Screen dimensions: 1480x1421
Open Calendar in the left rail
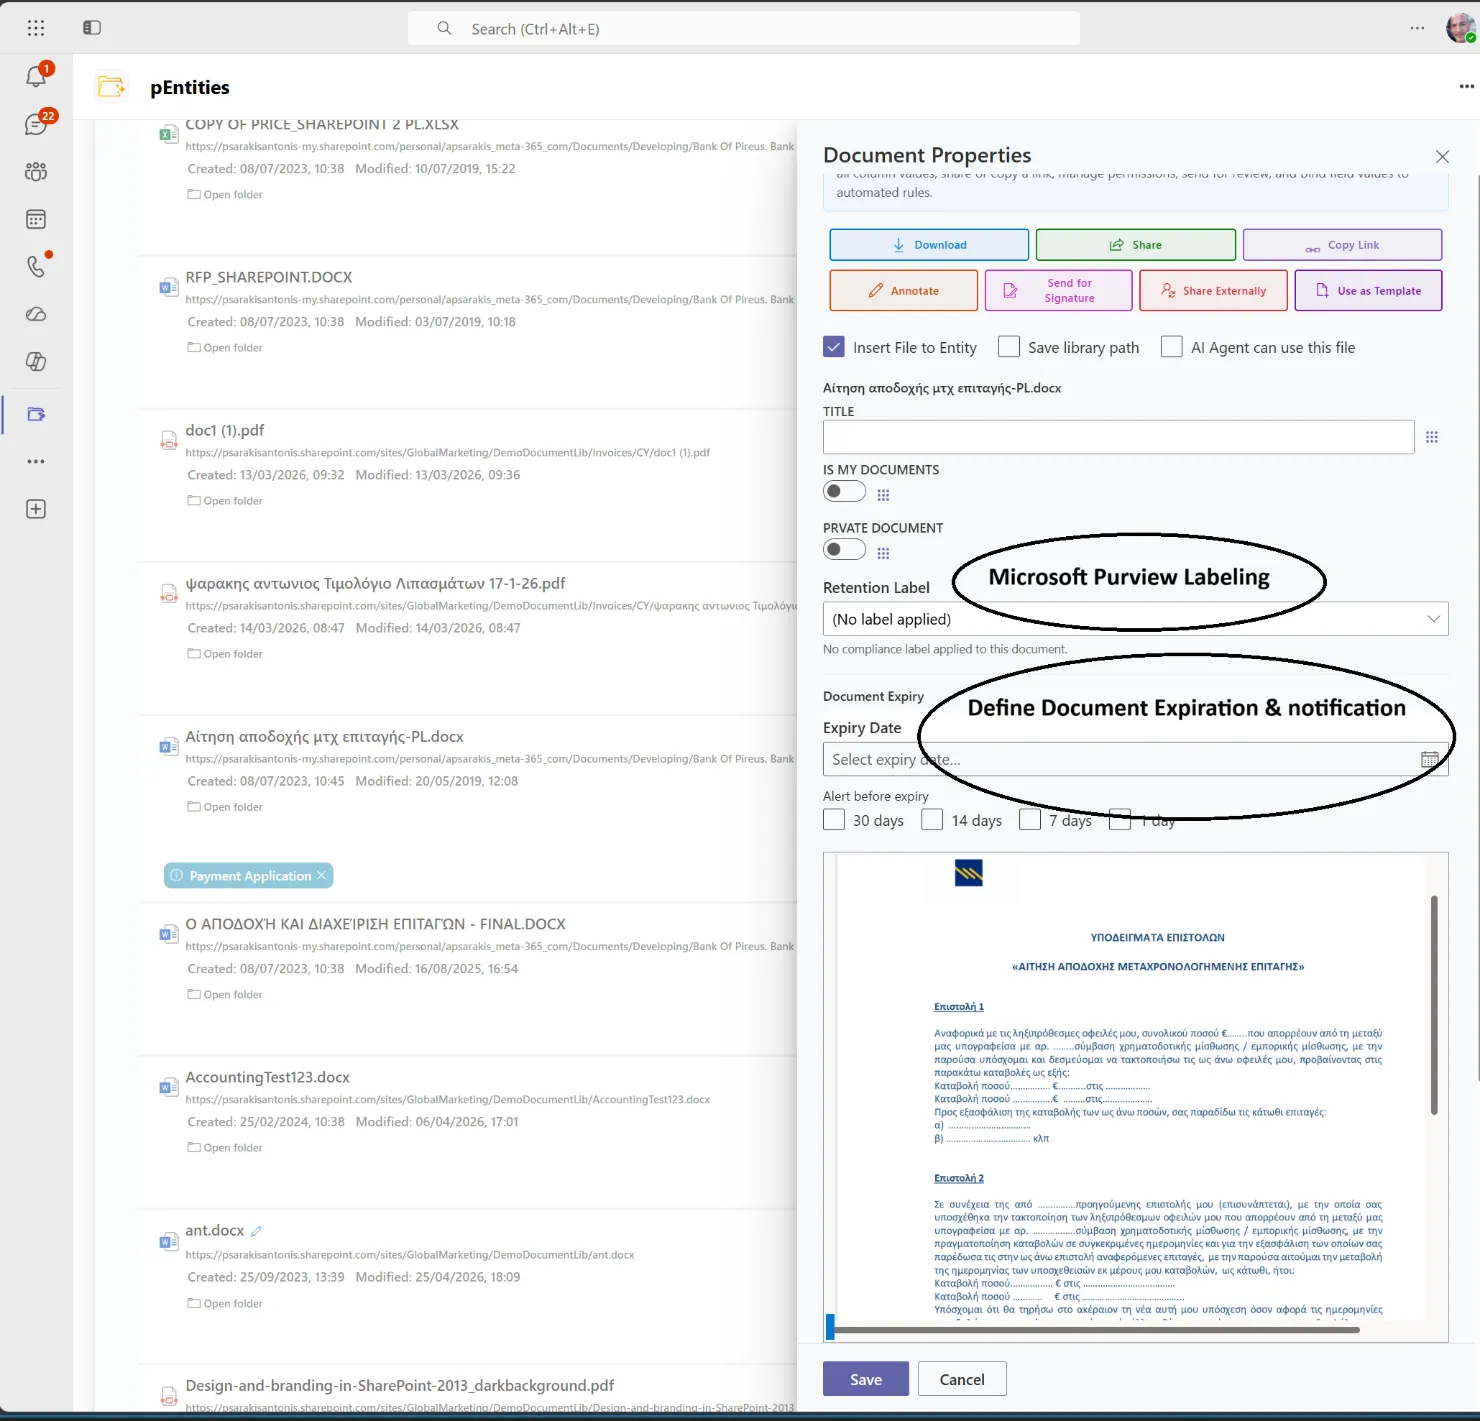36,219
